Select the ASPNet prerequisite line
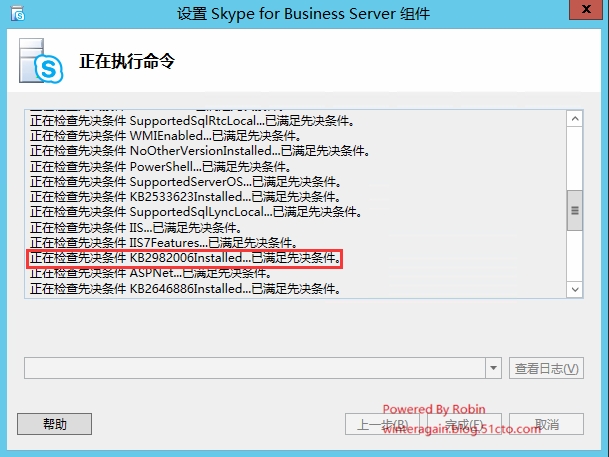Image resolution: width=609 pixels, height=457 pixels. [151, 273]
